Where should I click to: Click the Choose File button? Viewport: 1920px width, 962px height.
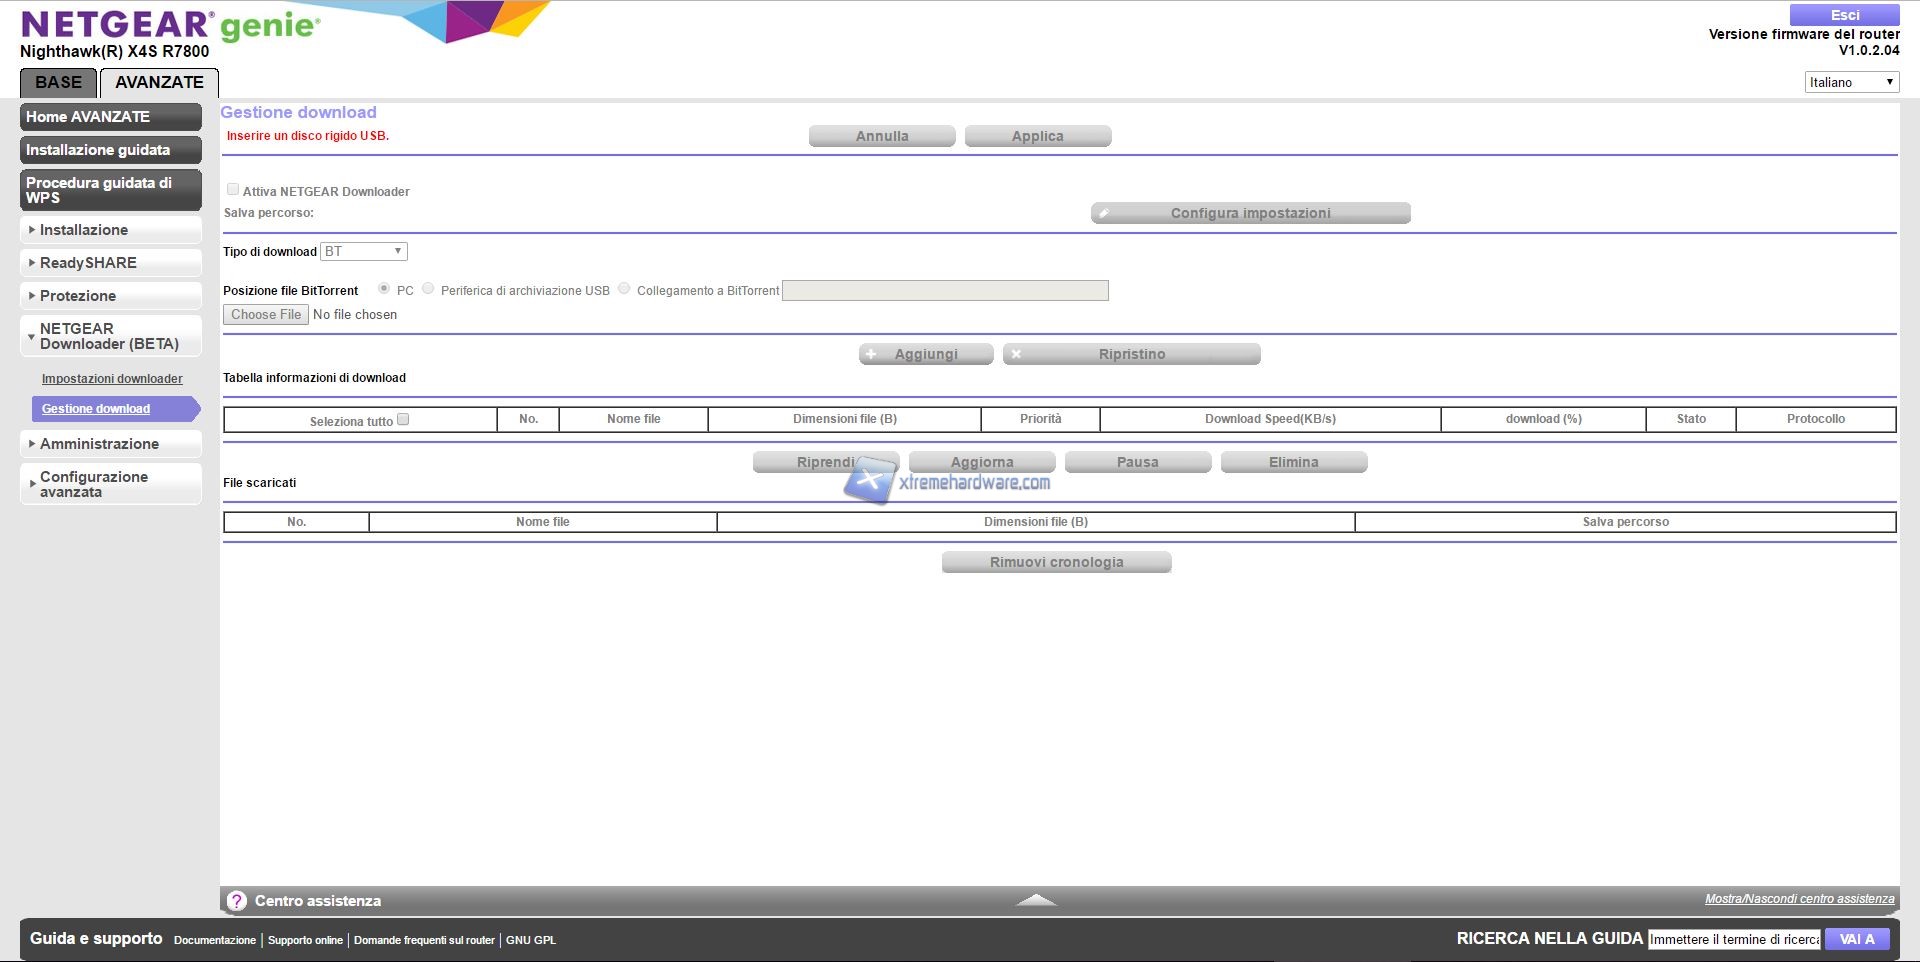point(266,315)
